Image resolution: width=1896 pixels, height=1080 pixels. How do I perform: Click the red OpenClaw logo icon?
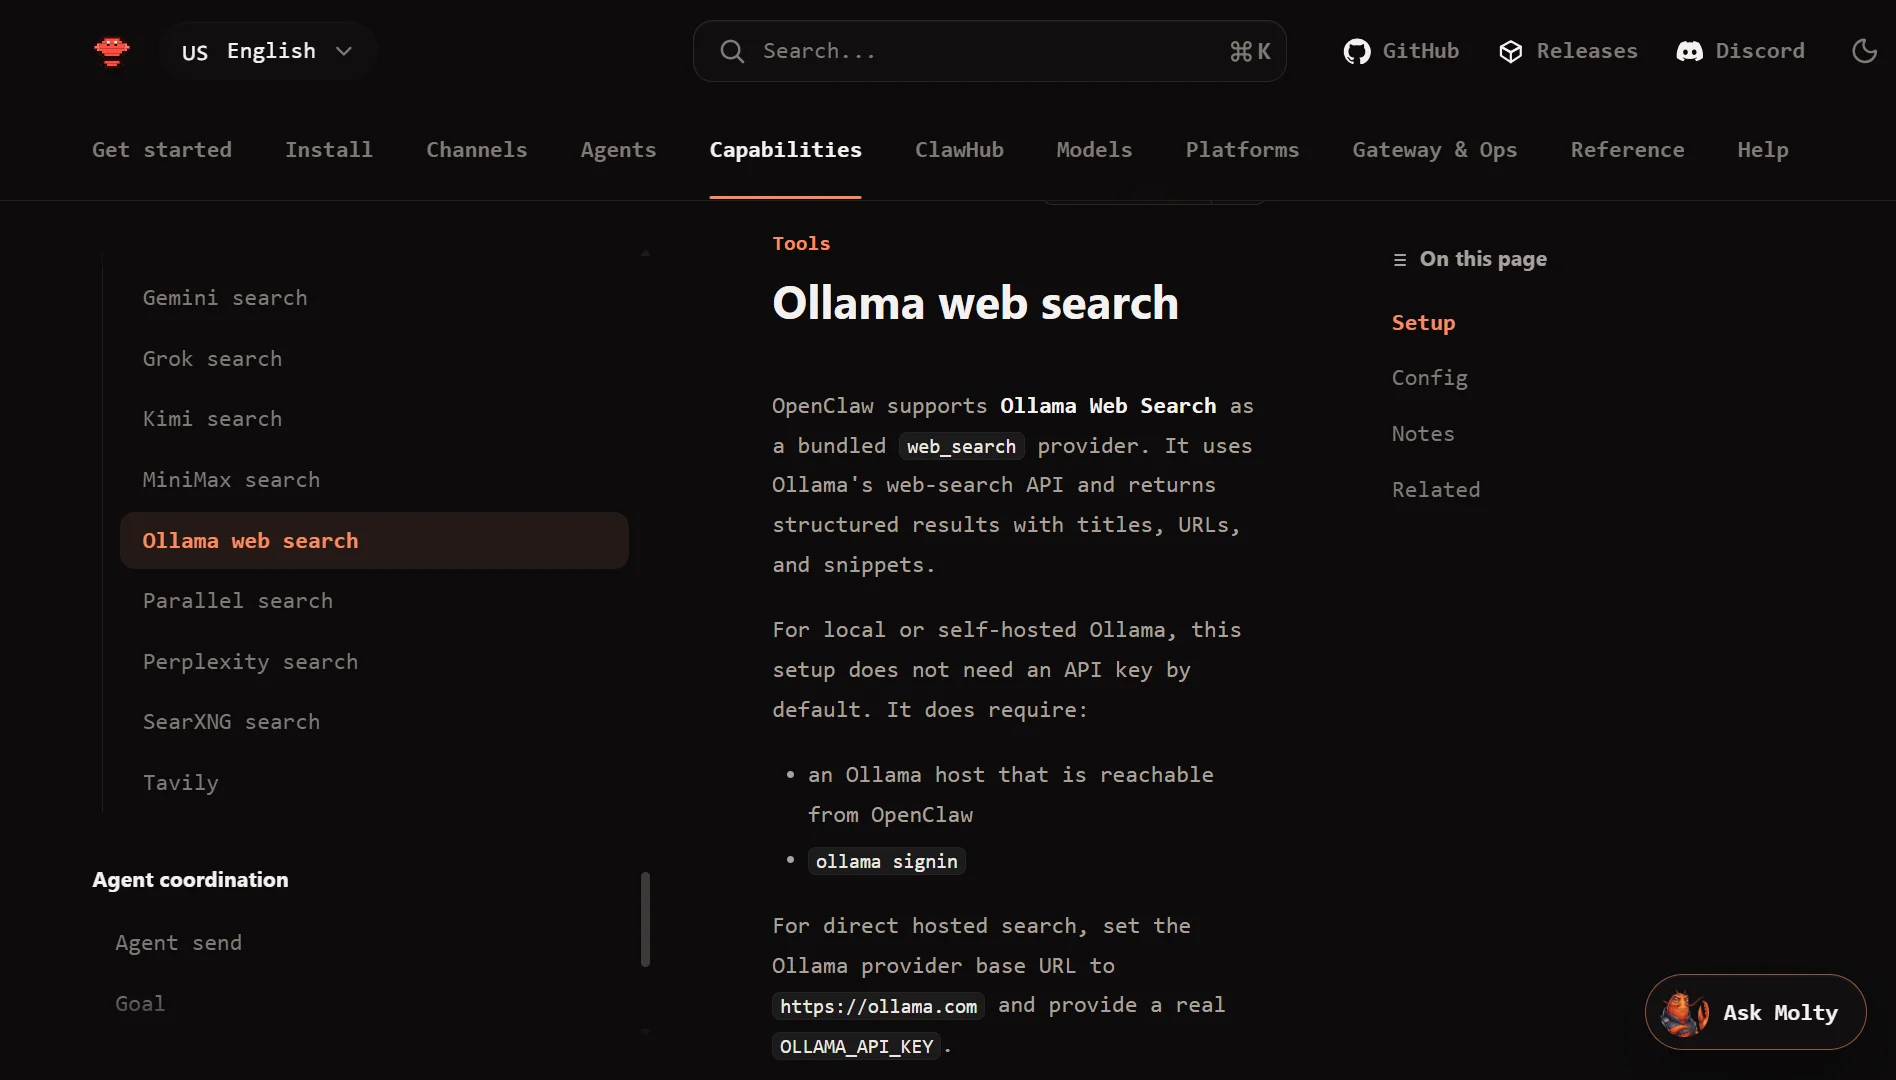(112, 51)
